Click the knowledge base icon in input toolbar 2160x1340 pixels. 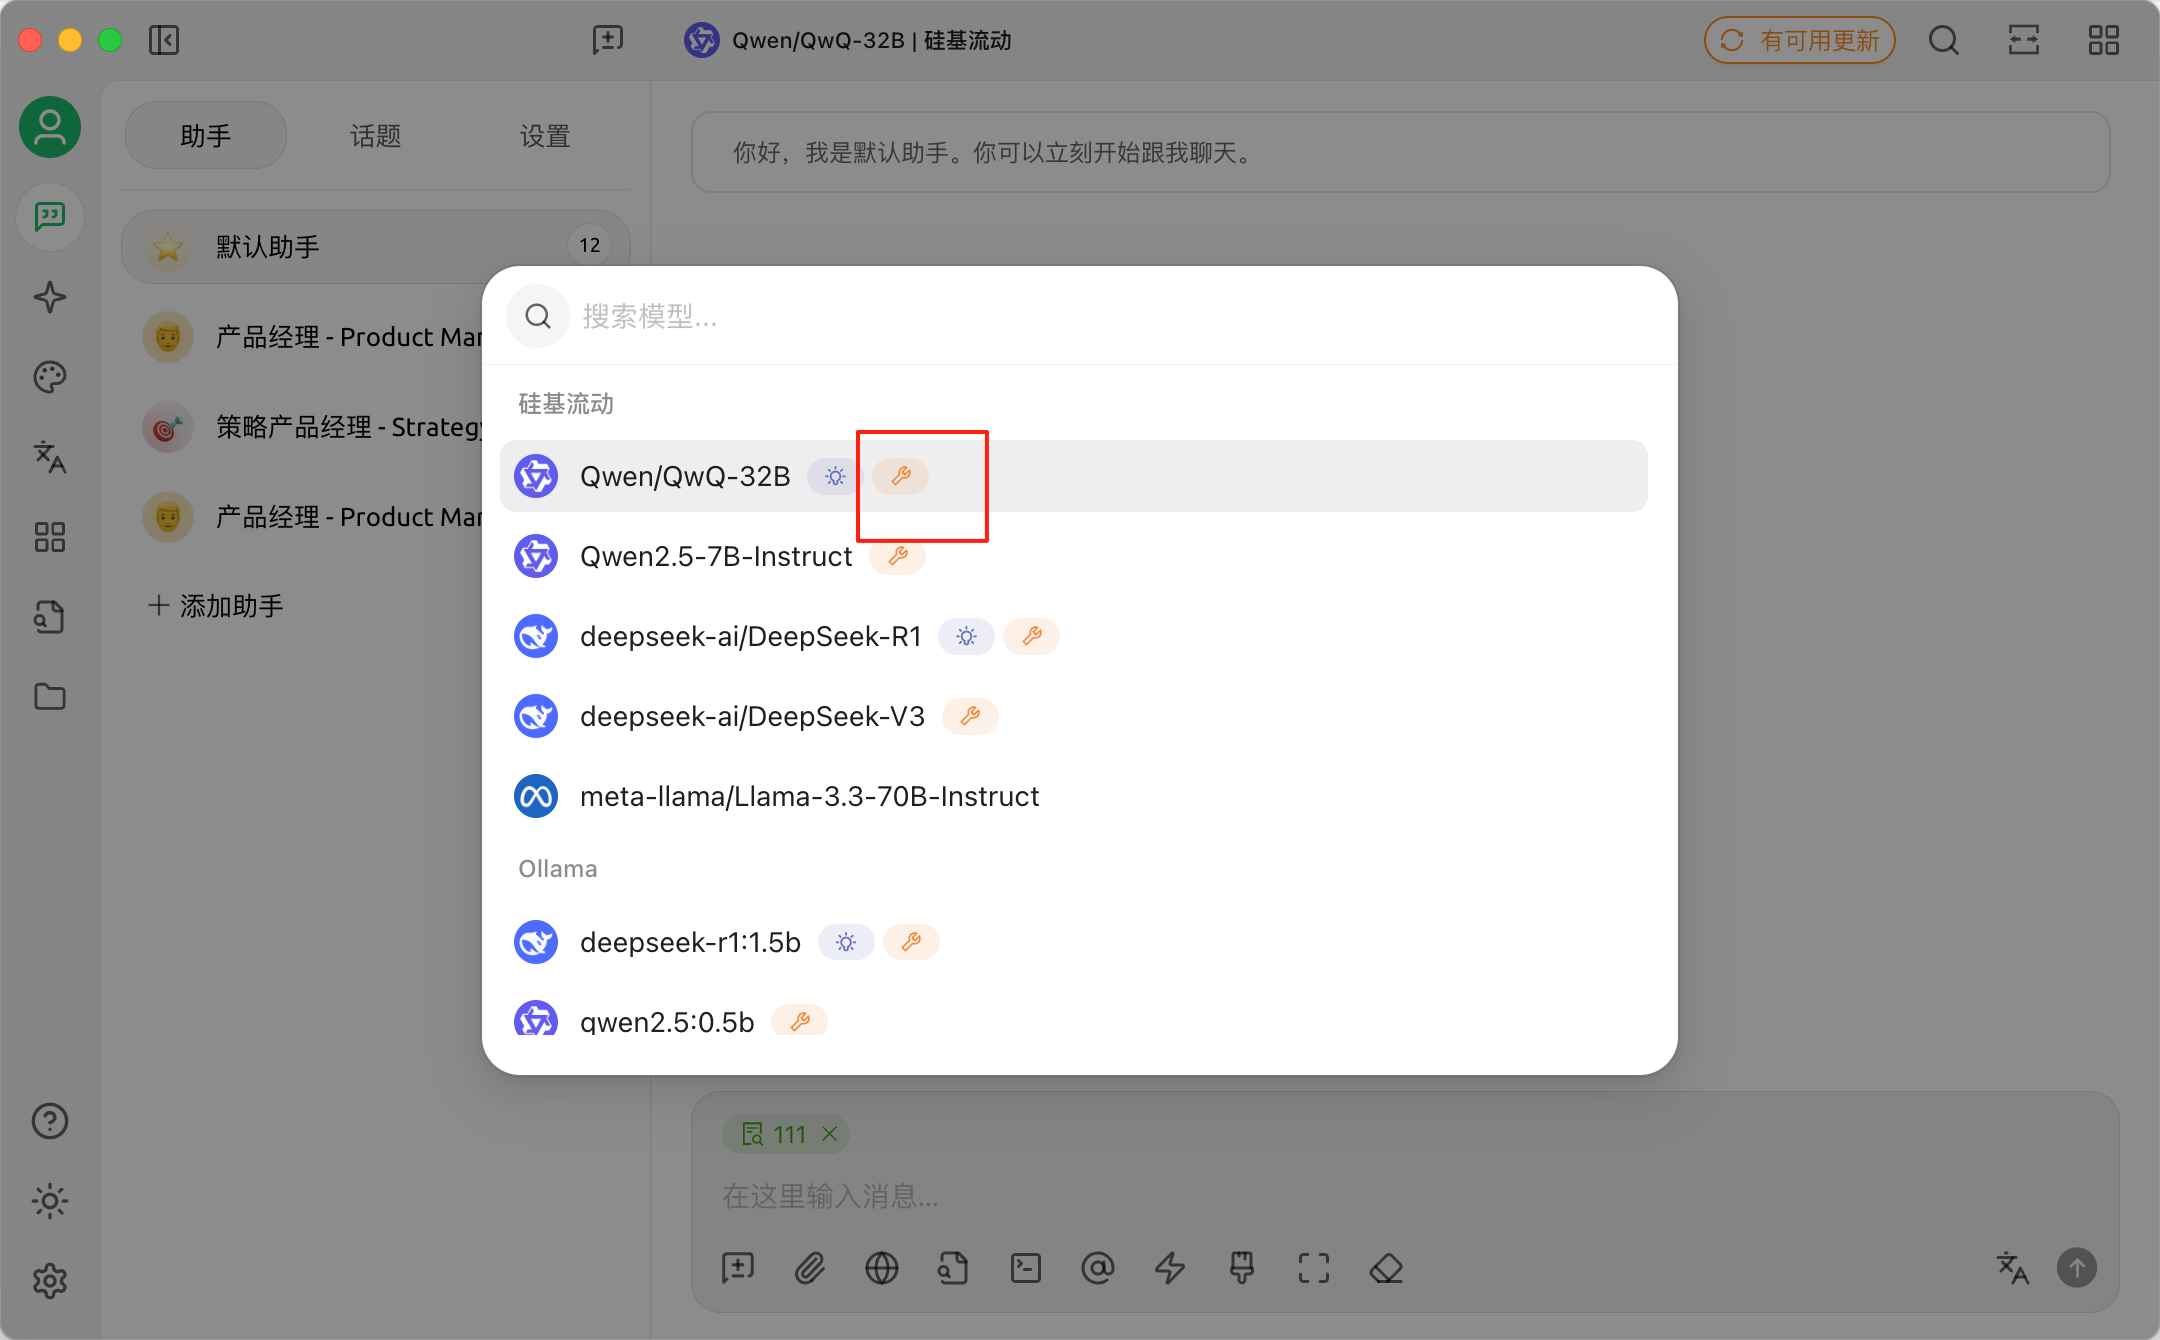click(x=954, y=1268)
